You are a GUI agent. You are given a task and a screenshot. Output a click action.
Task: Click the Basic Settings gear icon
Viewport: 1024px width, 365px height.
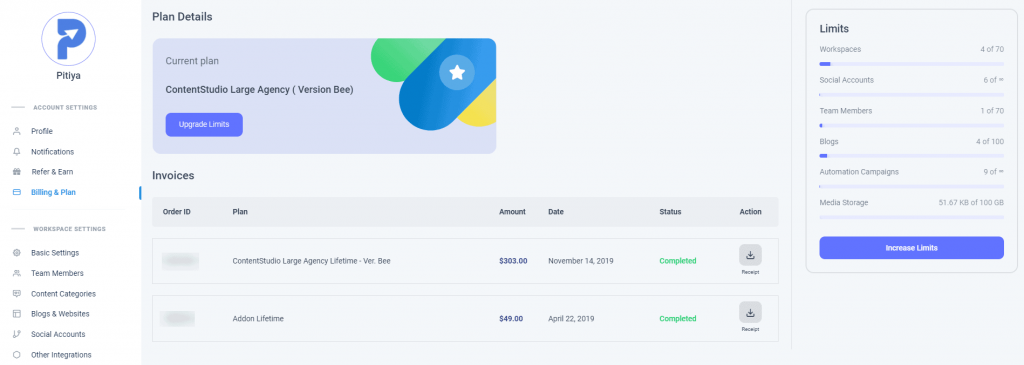17,253
